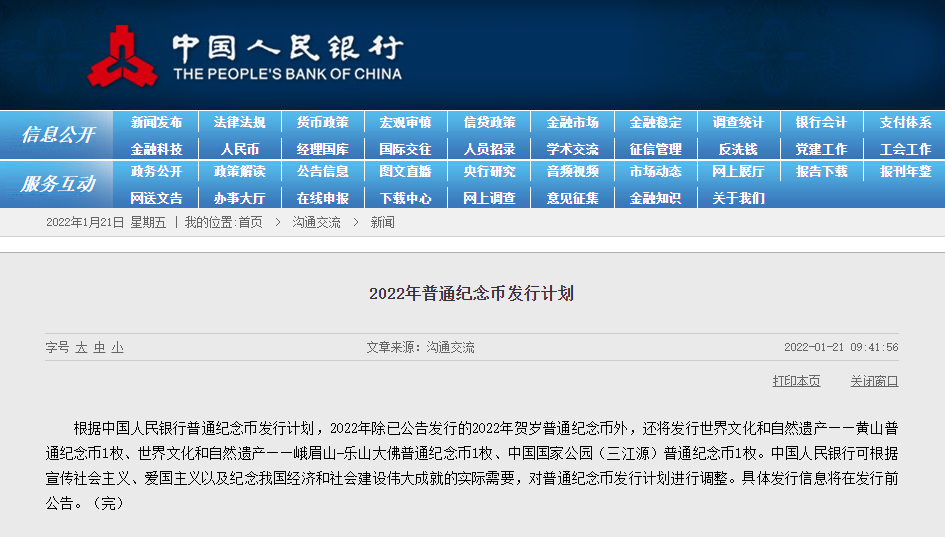
Task: Open 公告信息 section
Action: click(x=322, y=172)
